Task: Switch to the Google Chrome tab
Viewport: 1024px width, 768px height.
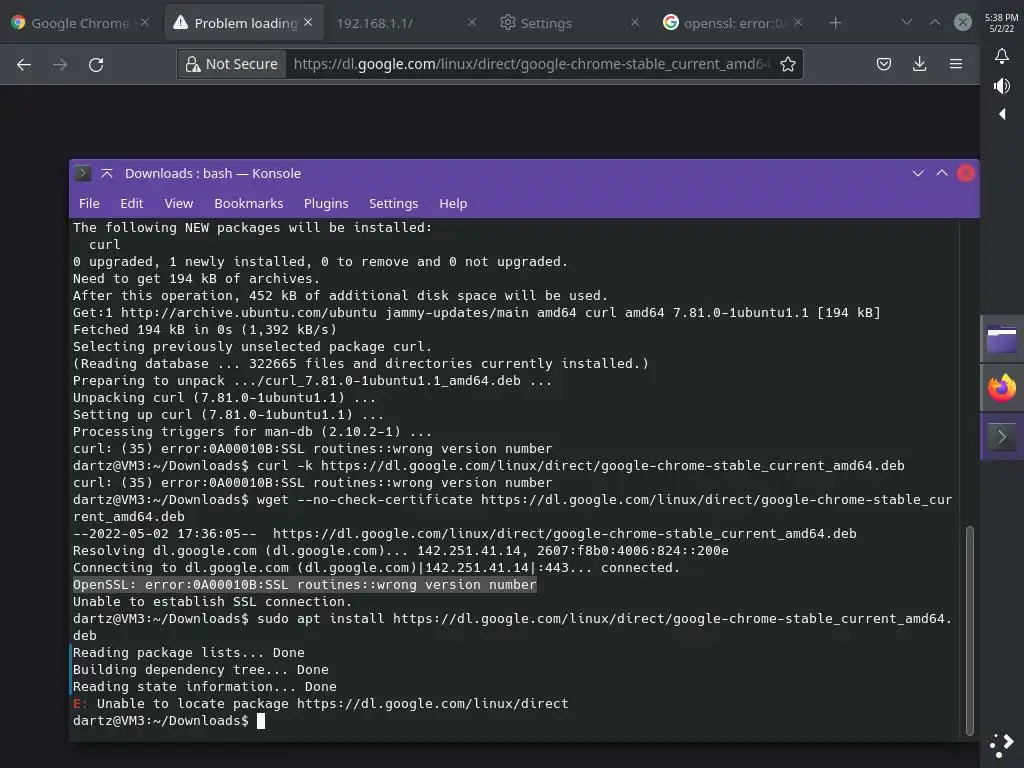Action: tap(80, 23)
